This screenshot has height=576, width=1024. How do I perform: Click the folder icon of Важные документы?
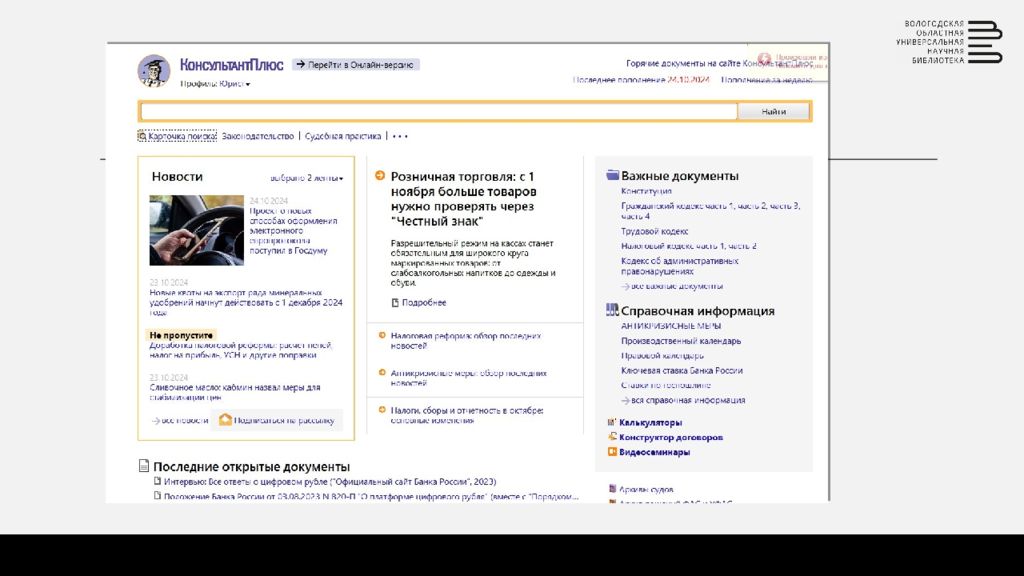pos(613,175)
